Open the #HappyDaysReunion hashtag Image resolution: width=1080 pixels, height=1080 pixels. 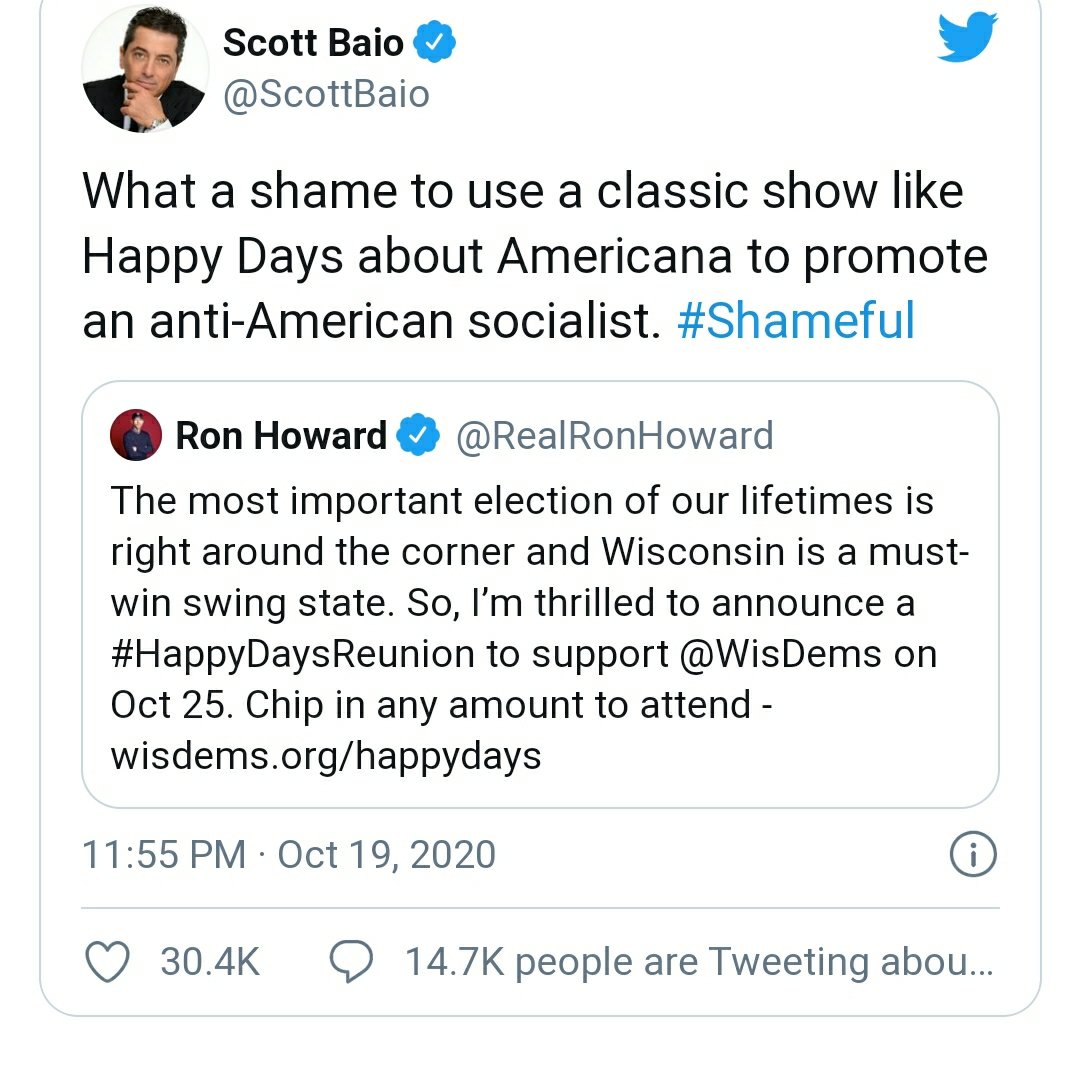point(292,653)
